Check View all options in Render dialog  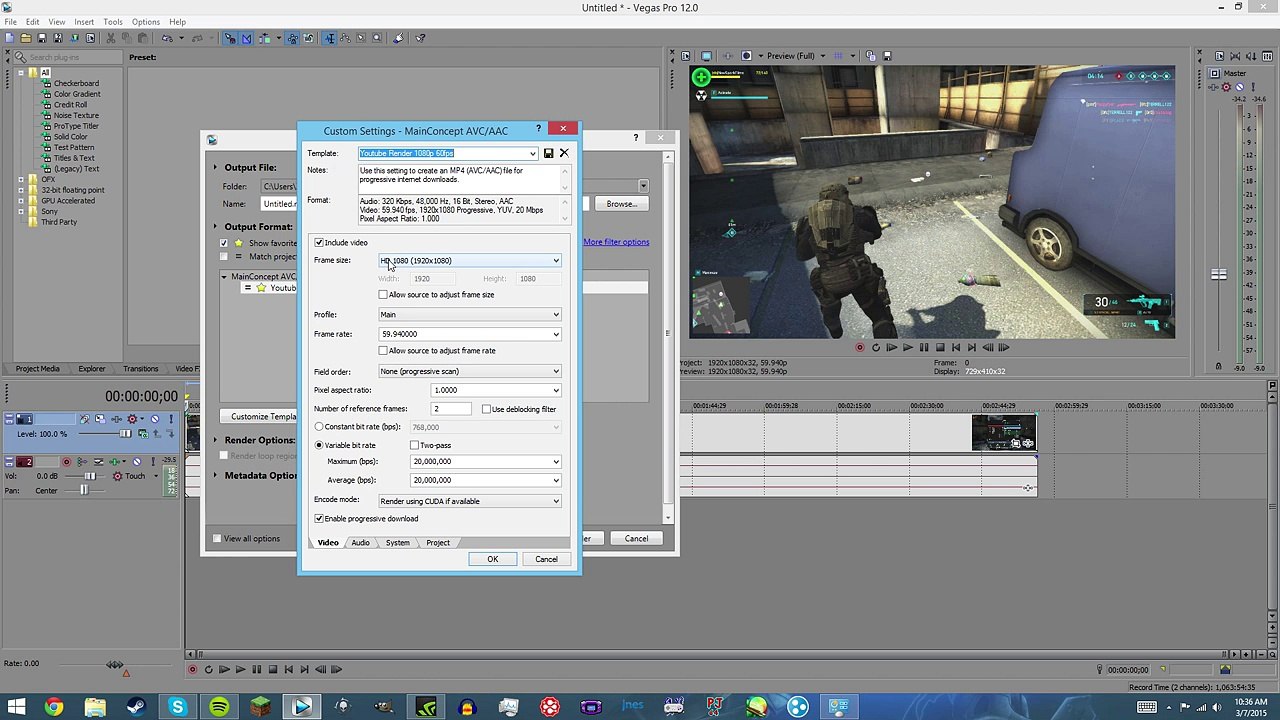point(217,539)
